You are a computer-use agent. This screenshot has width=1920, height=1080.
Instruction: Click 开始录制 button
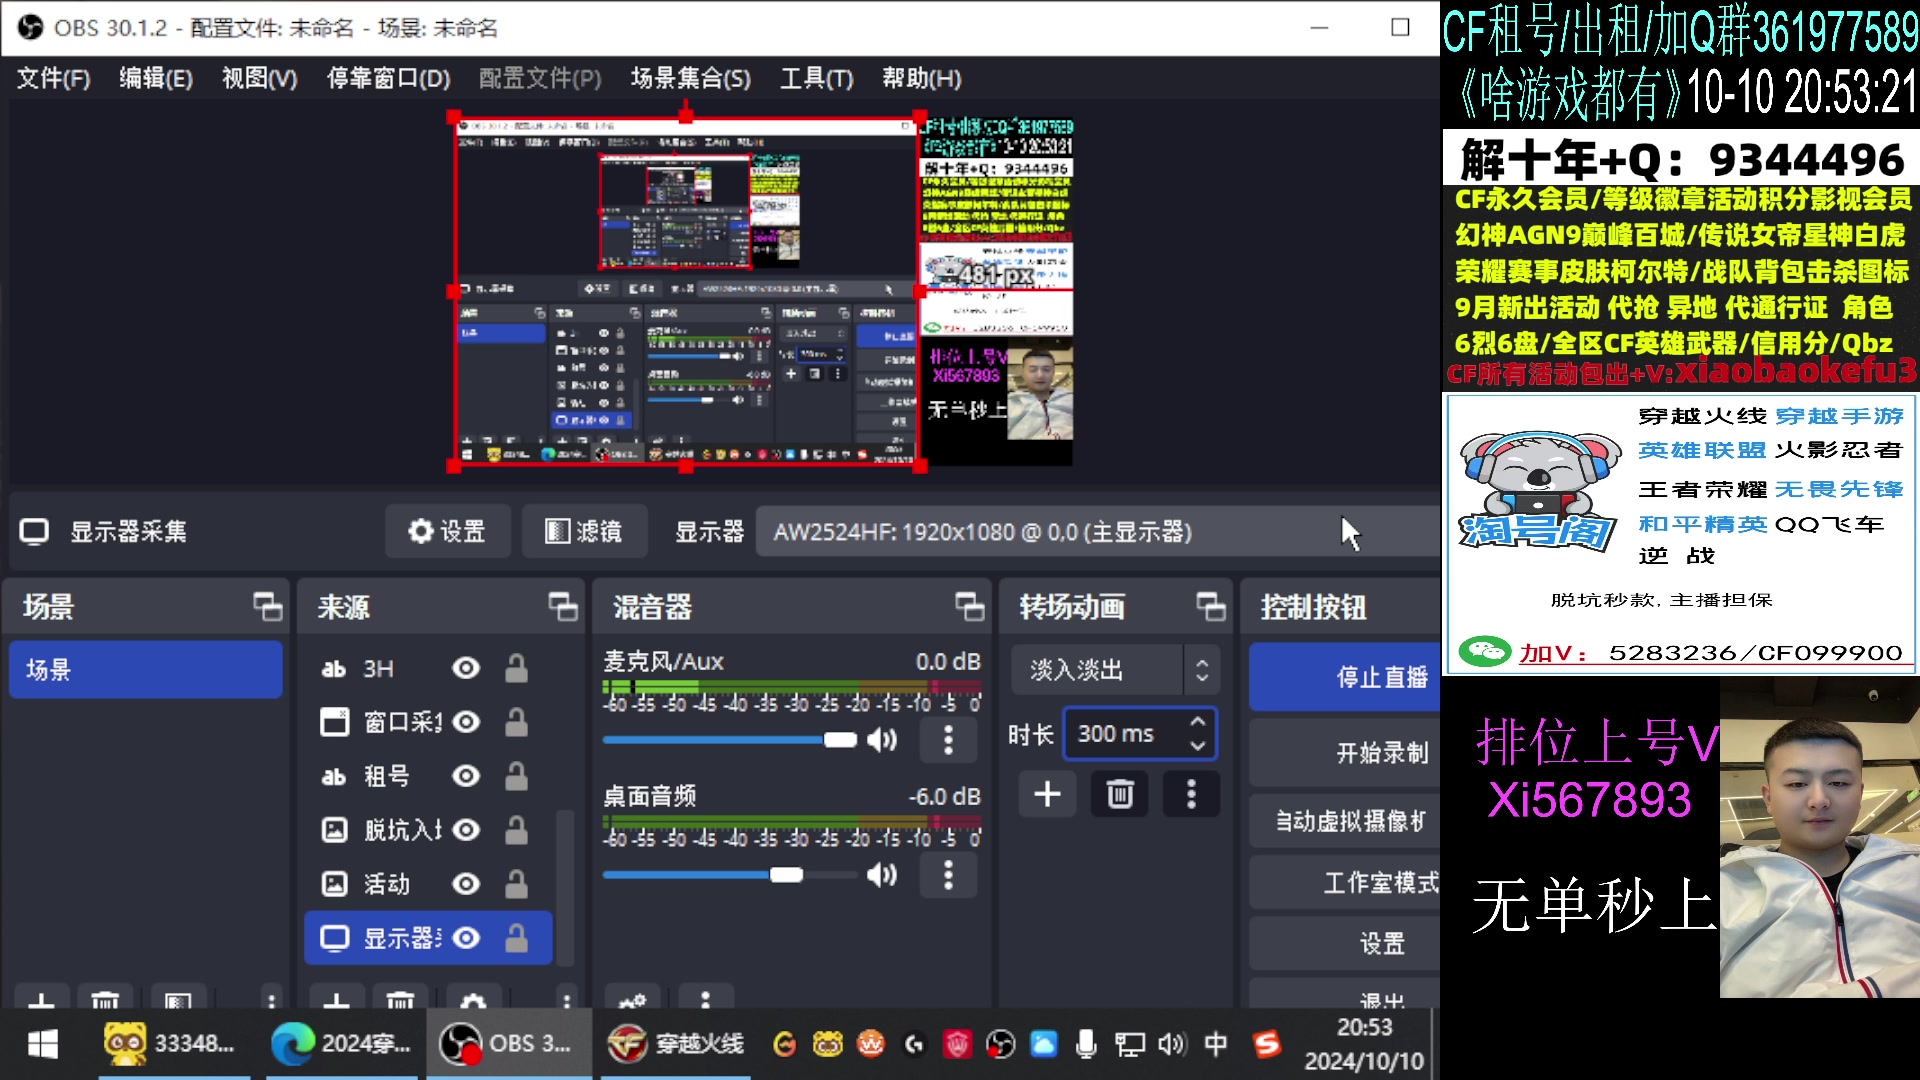point(1344,753)
